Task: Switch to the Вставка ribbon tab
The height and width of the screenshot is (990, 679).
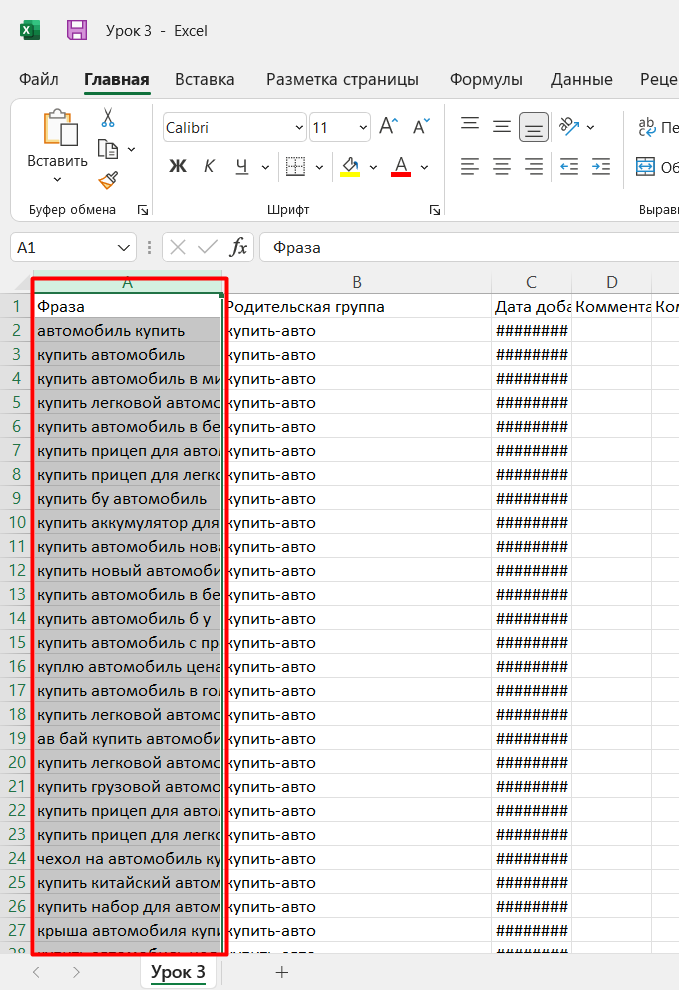Action: coord(205,80)
